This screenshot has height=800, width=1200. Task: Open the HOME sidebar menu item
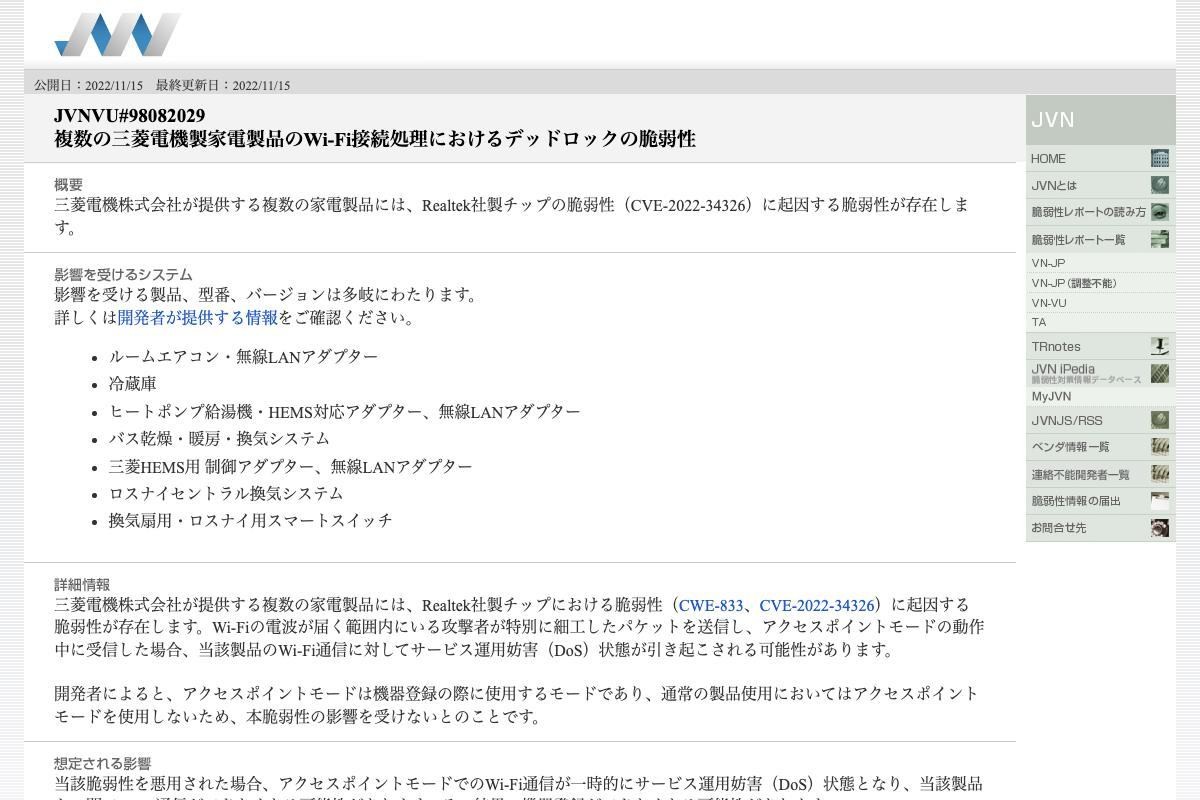click(1100, 158)
